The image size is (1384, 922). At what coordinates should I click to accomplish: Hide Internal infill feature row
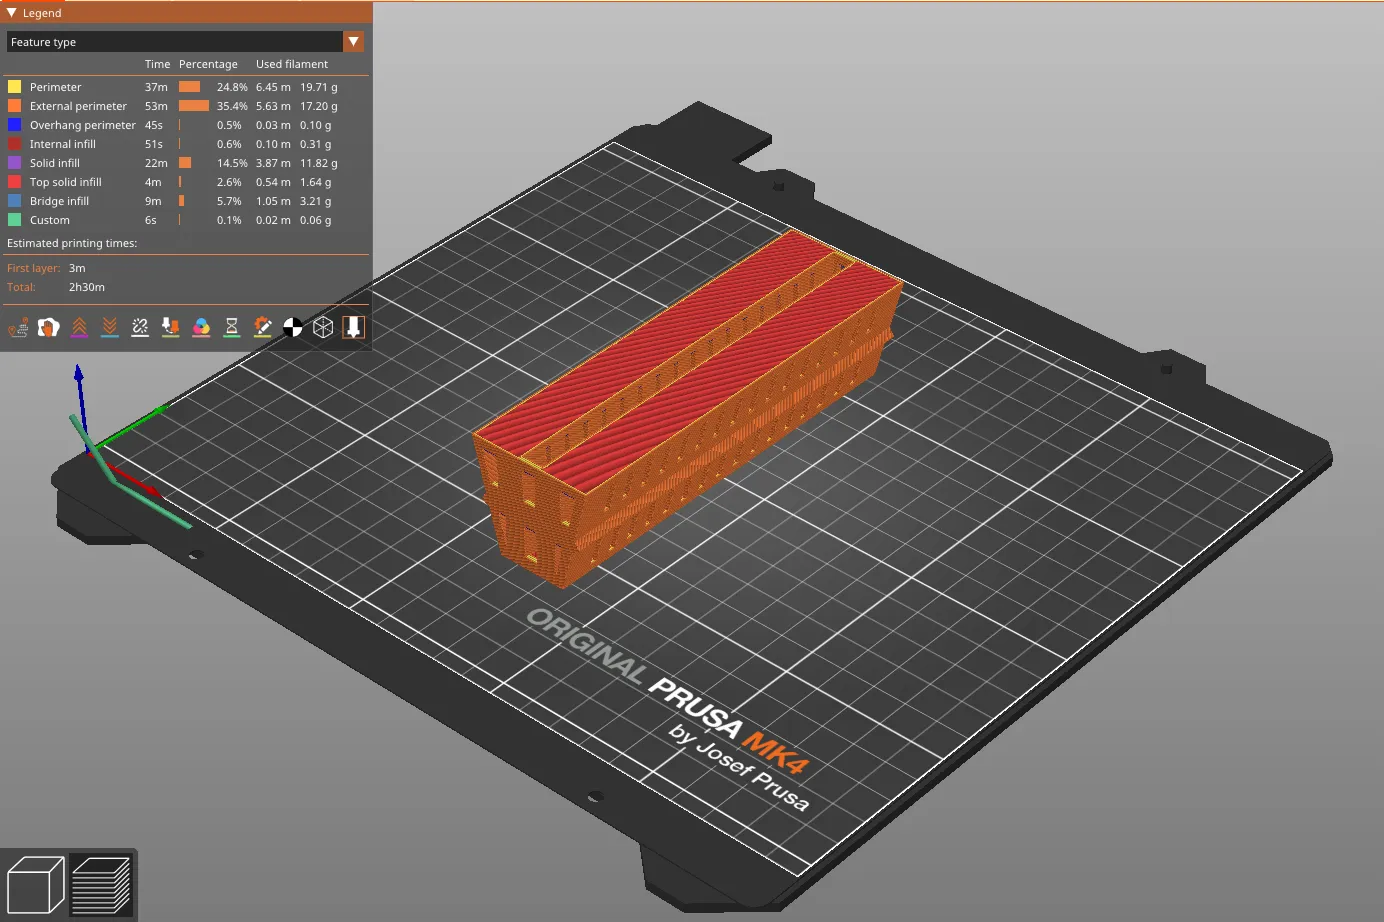coord(186,144)
